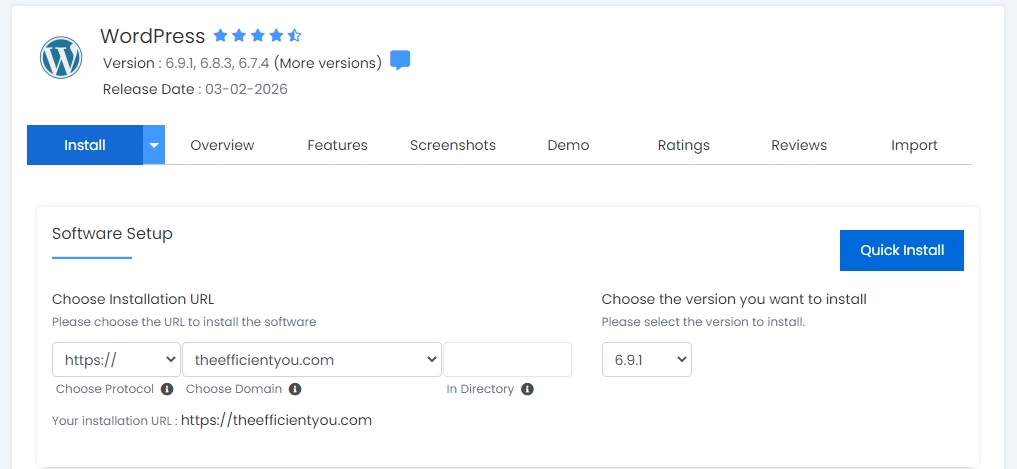This screenshot has width=1017, height=469.
Task: Click the Release Date 03-02-2026 text
Action: tap(195, 90)
